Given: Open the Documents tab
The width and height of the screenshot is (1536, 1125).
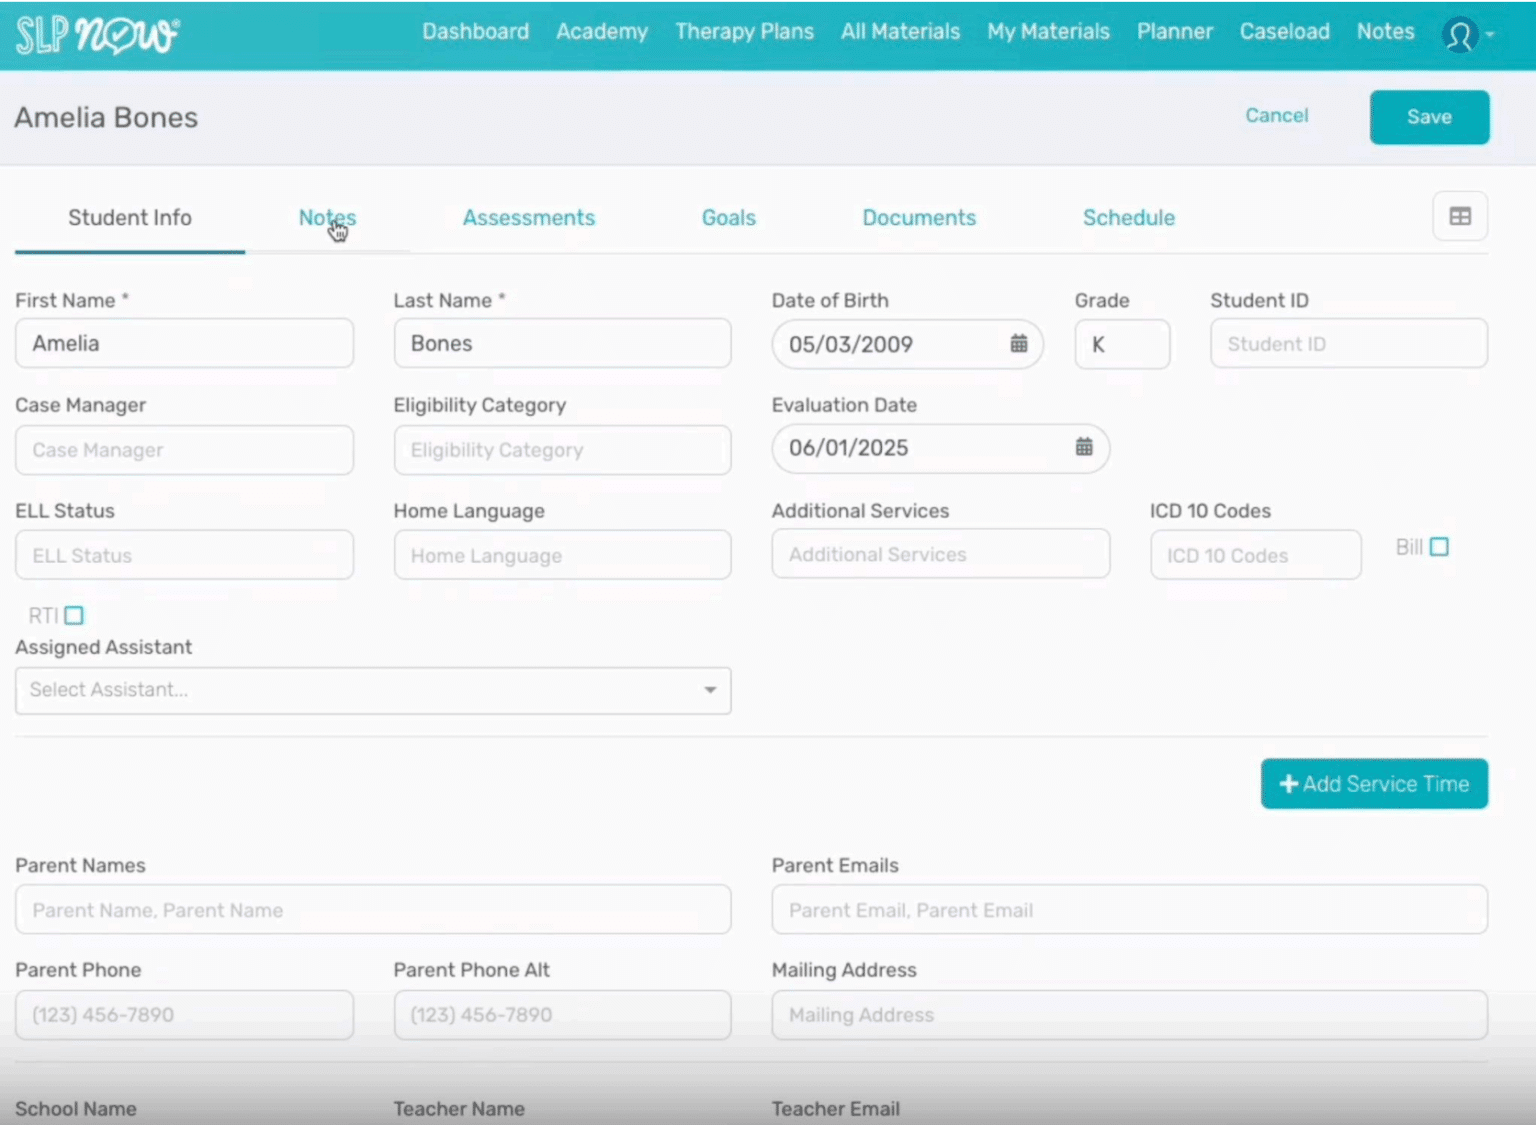Looking at the screenshot, I should 918,217.
